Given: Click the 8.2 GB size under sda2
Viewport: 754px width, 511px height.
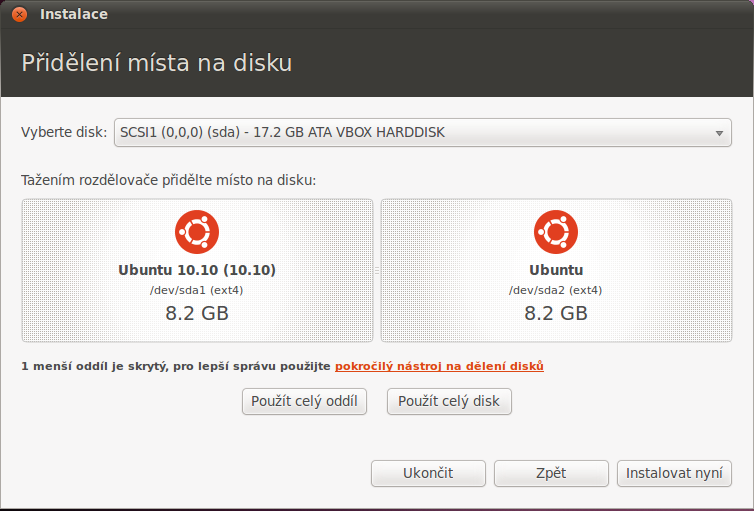Looking at the screenshot, I should pos(556,313).
